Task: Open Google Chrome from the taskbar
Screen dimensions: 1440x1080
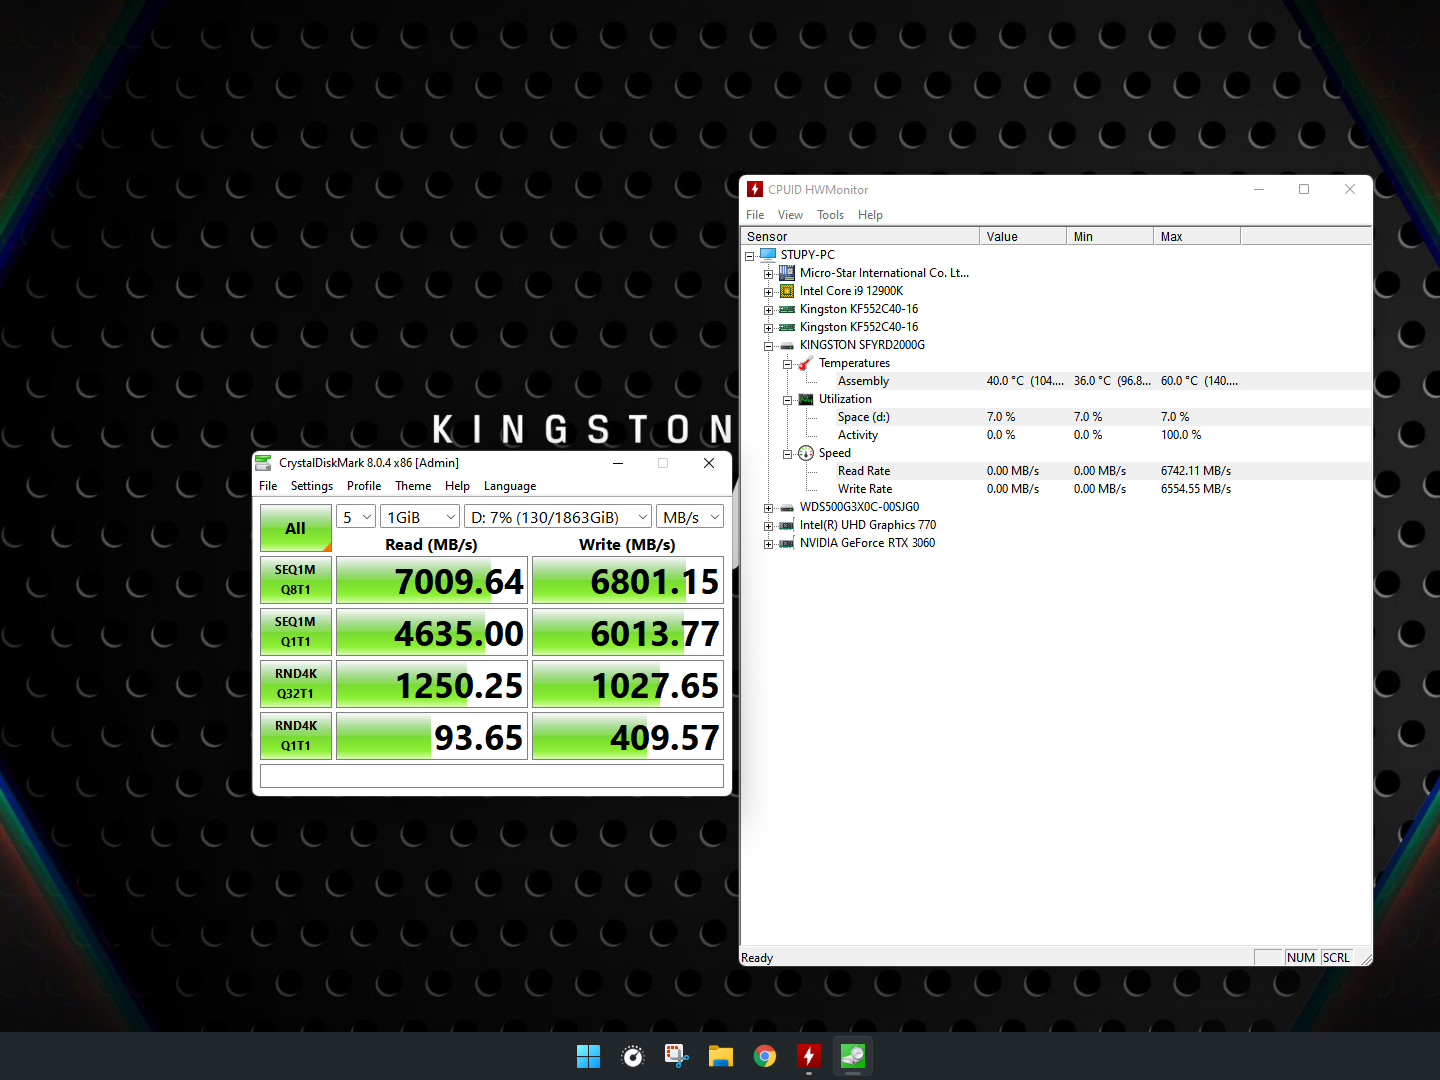Action: 765,1056
